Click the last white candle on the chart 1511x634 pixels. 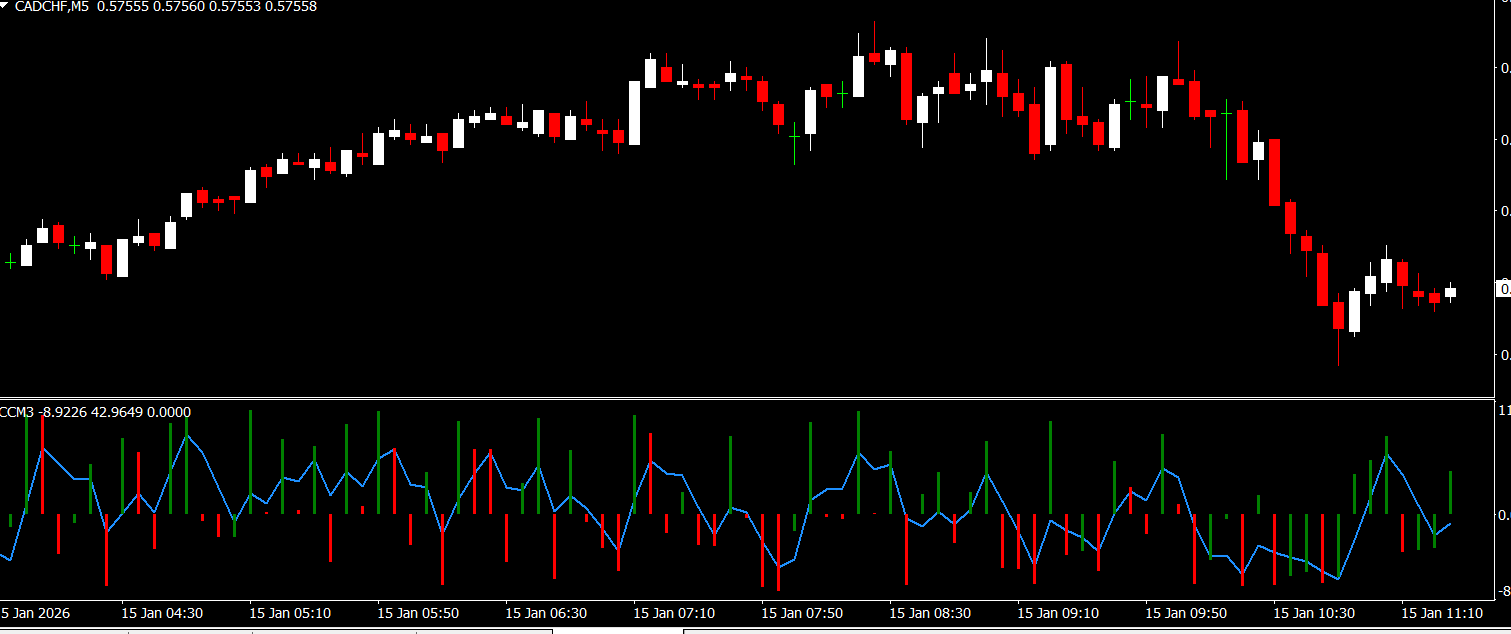point(1450,292)
